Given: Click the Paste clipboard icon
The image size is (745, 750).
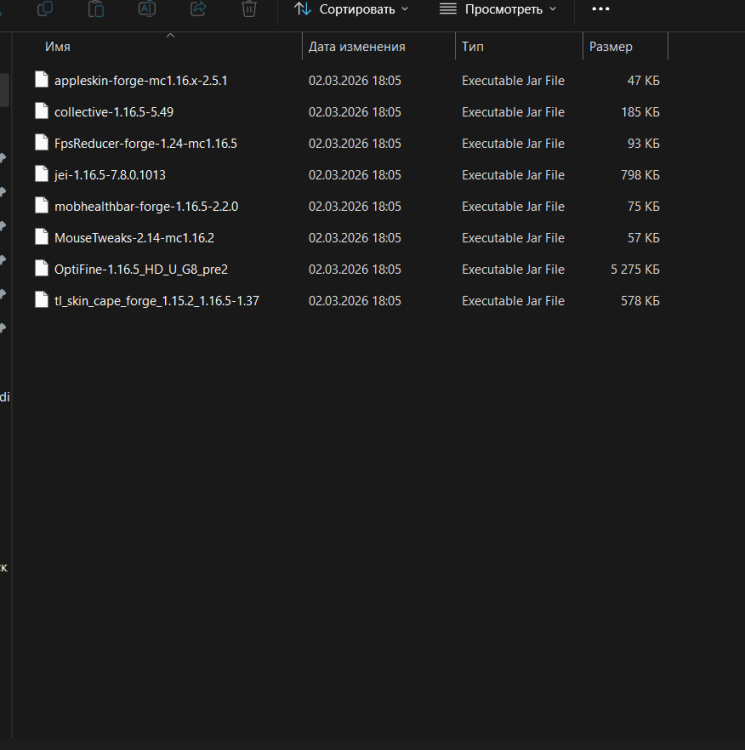Looking at the screenshot, I should (96, 9).
